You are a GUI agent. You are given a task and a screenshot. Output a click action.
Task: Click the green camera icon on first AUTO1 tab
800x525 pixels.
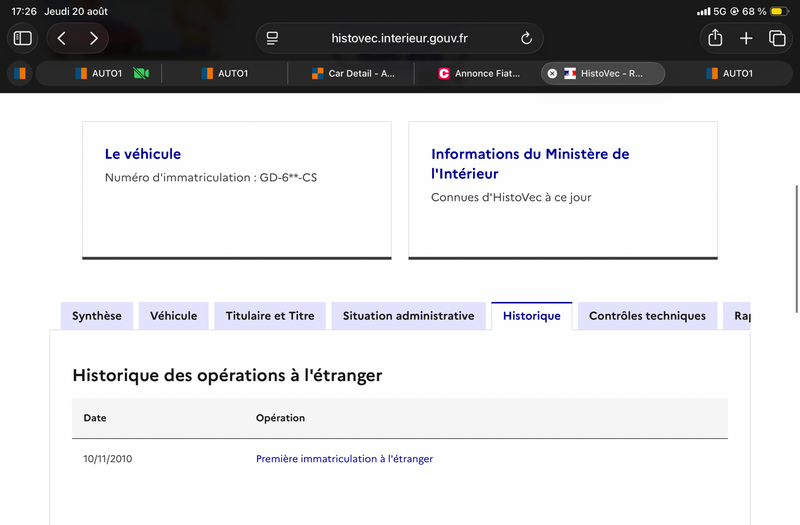[141, 73]
